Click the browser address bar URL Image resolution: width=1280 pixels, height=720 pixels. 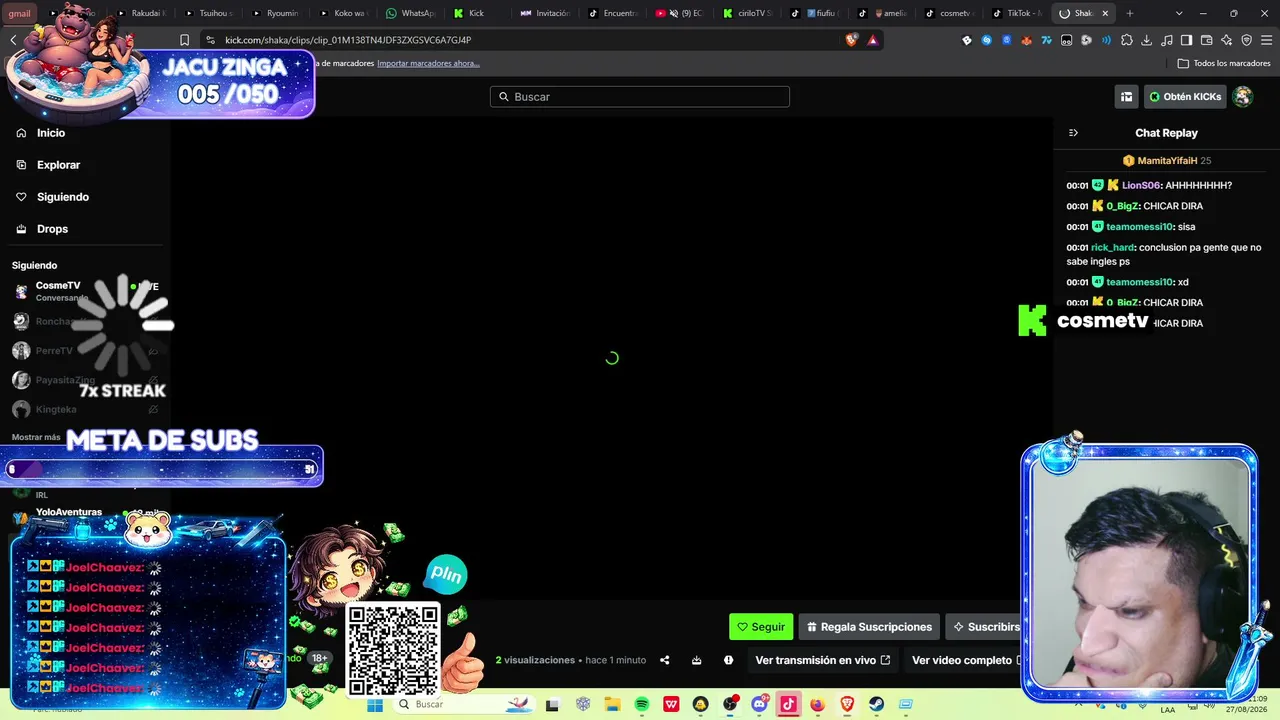coord(348,40)
